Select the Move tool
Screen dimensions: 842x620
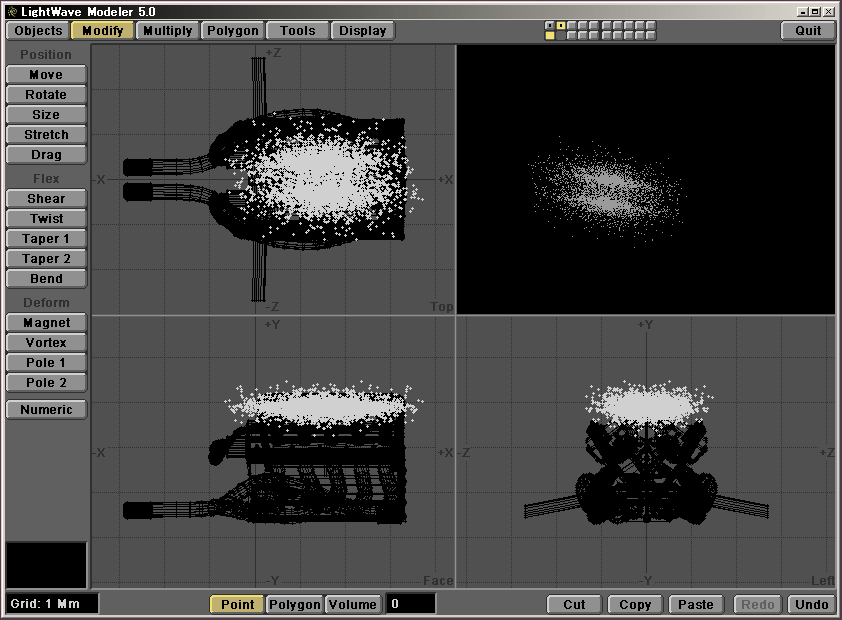pyautogui.click(x=46, y=75)
